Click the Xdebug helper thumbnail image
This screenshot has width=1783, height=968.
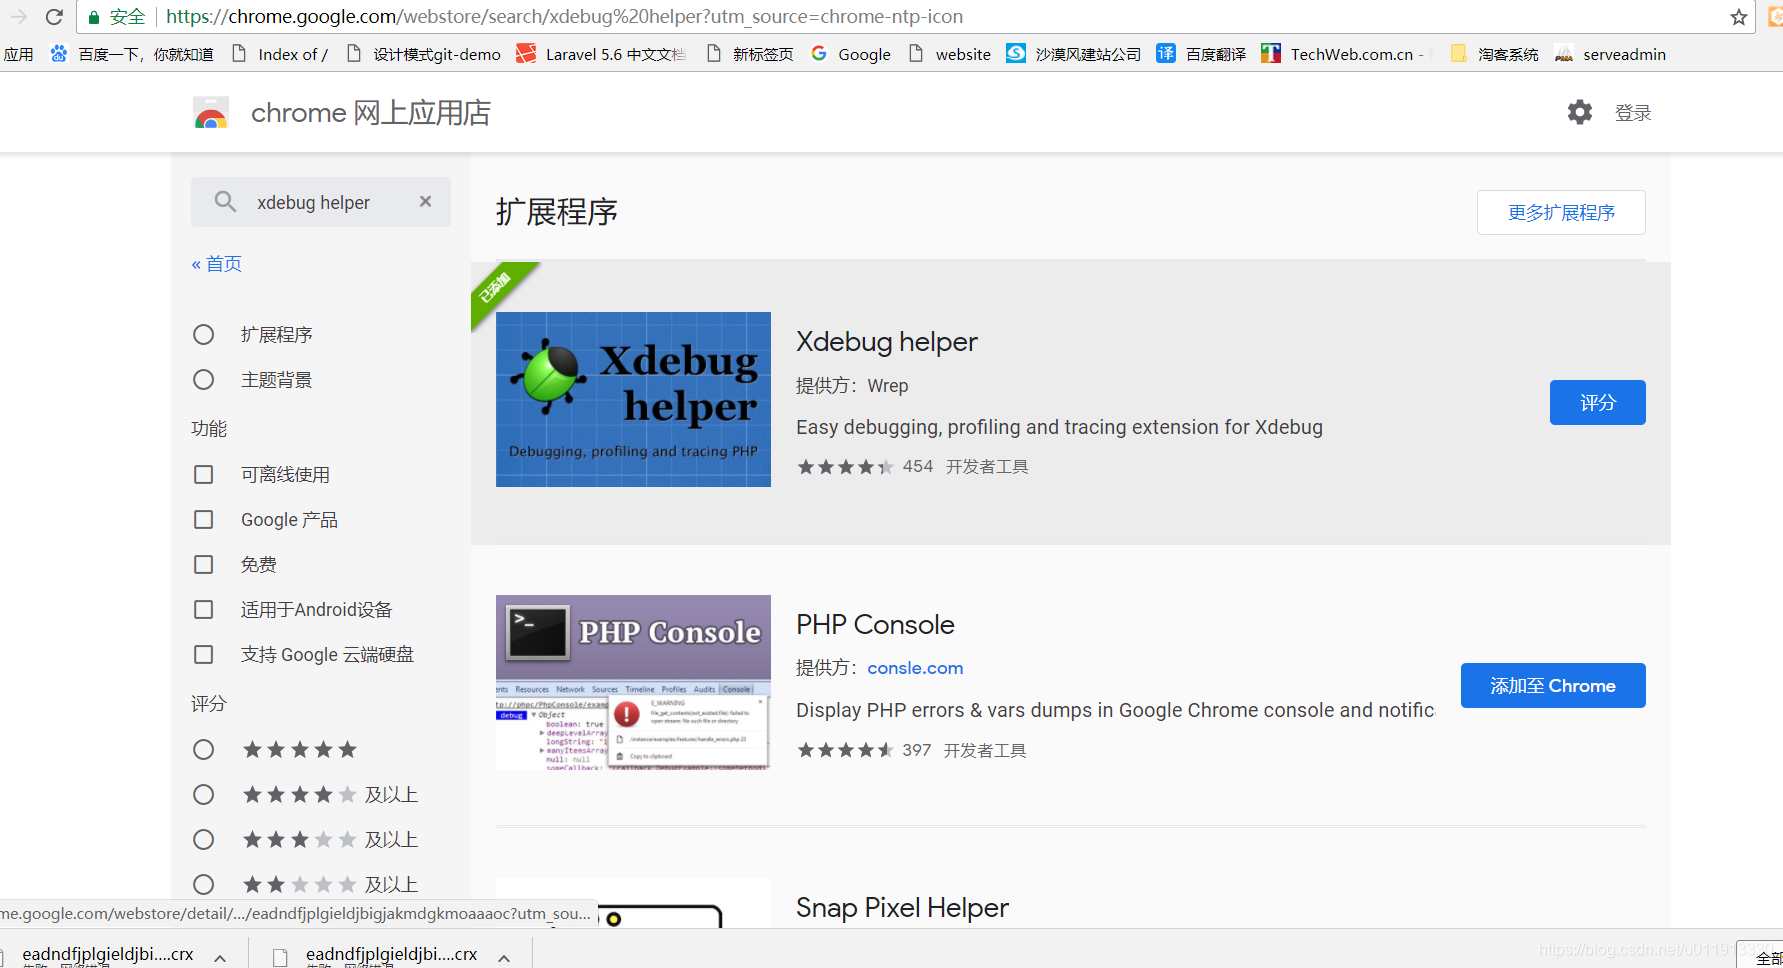point(633,399)
